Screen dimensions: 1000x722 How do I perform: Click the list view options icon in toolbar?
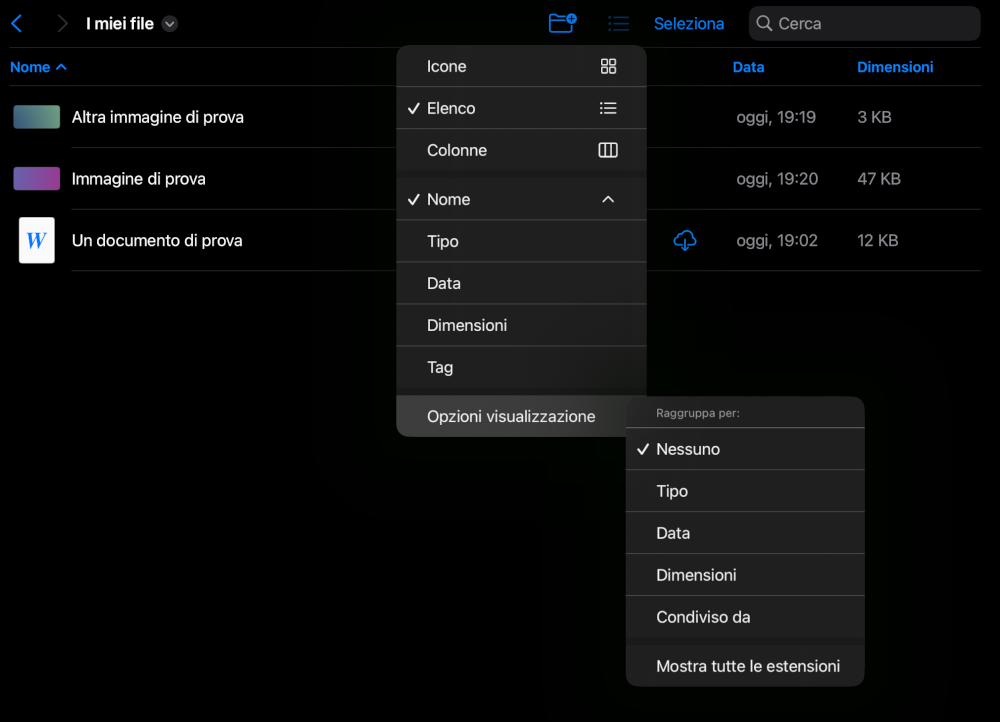pyautogui.click(x=618, y=23)
